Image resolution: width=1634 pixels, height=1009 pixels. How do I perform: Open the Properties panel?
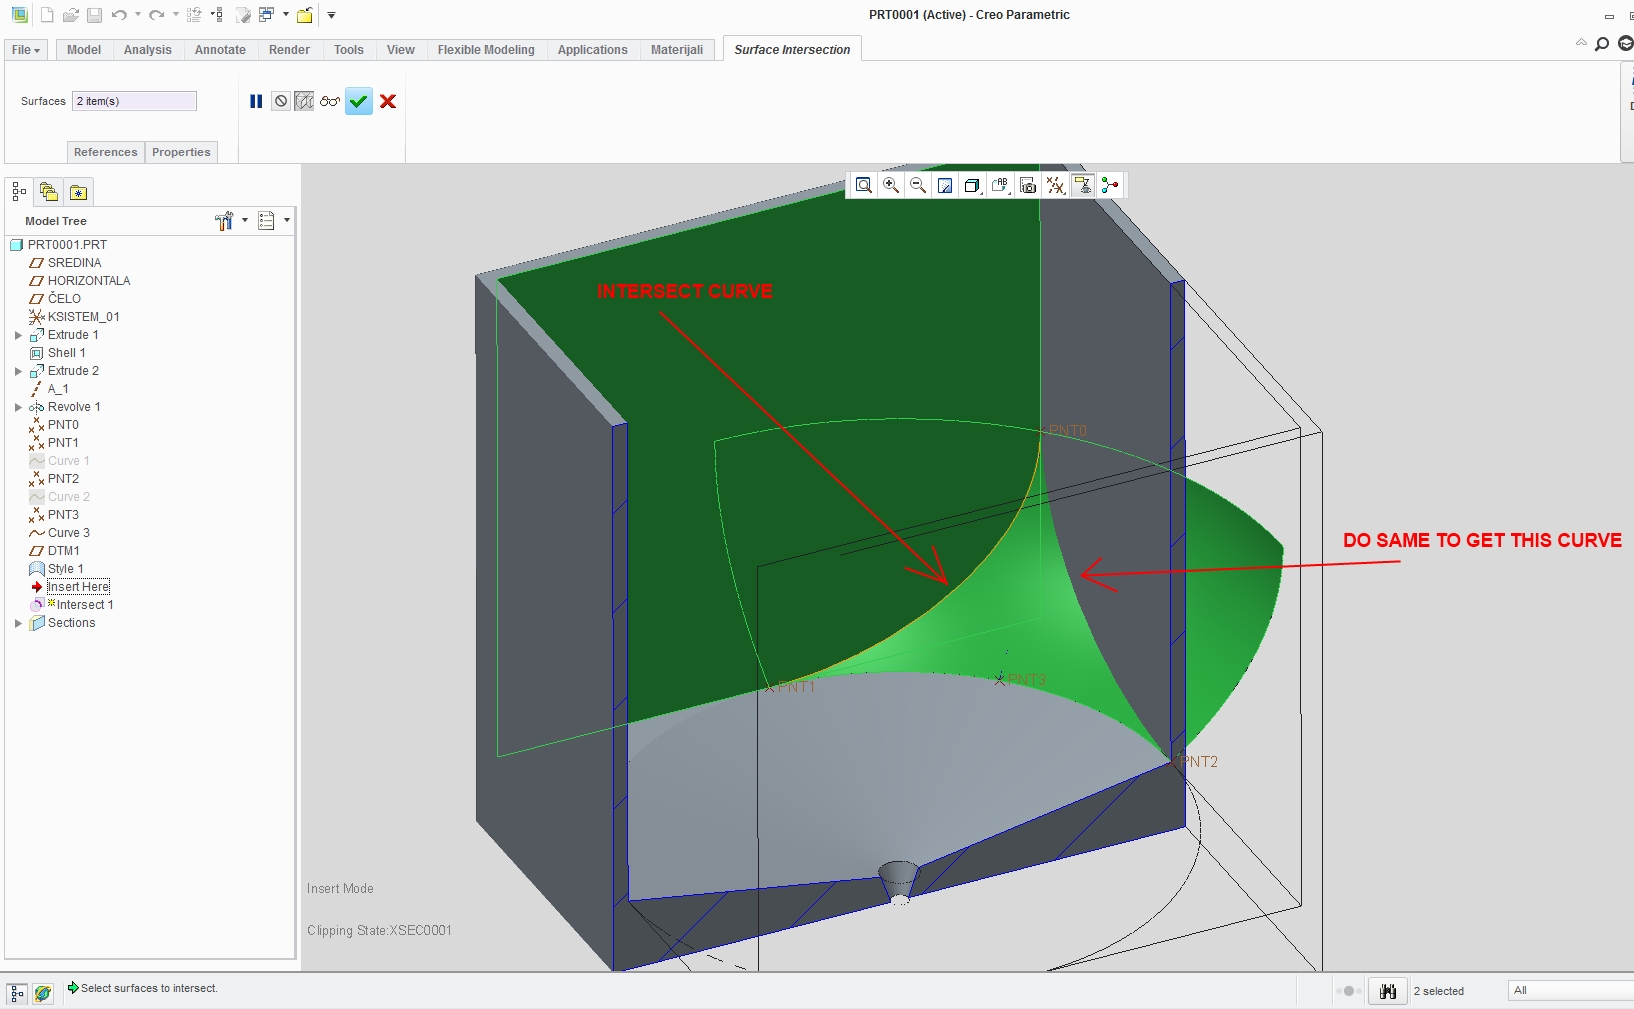click(181, 152)
